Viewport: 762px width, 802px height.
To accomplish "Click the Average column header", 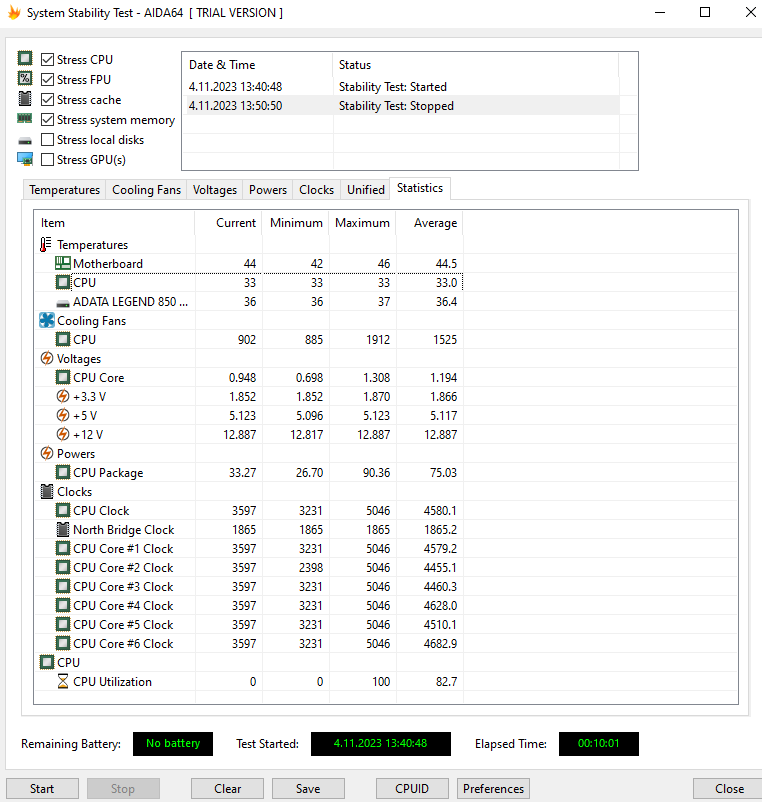I will [430, 223].
